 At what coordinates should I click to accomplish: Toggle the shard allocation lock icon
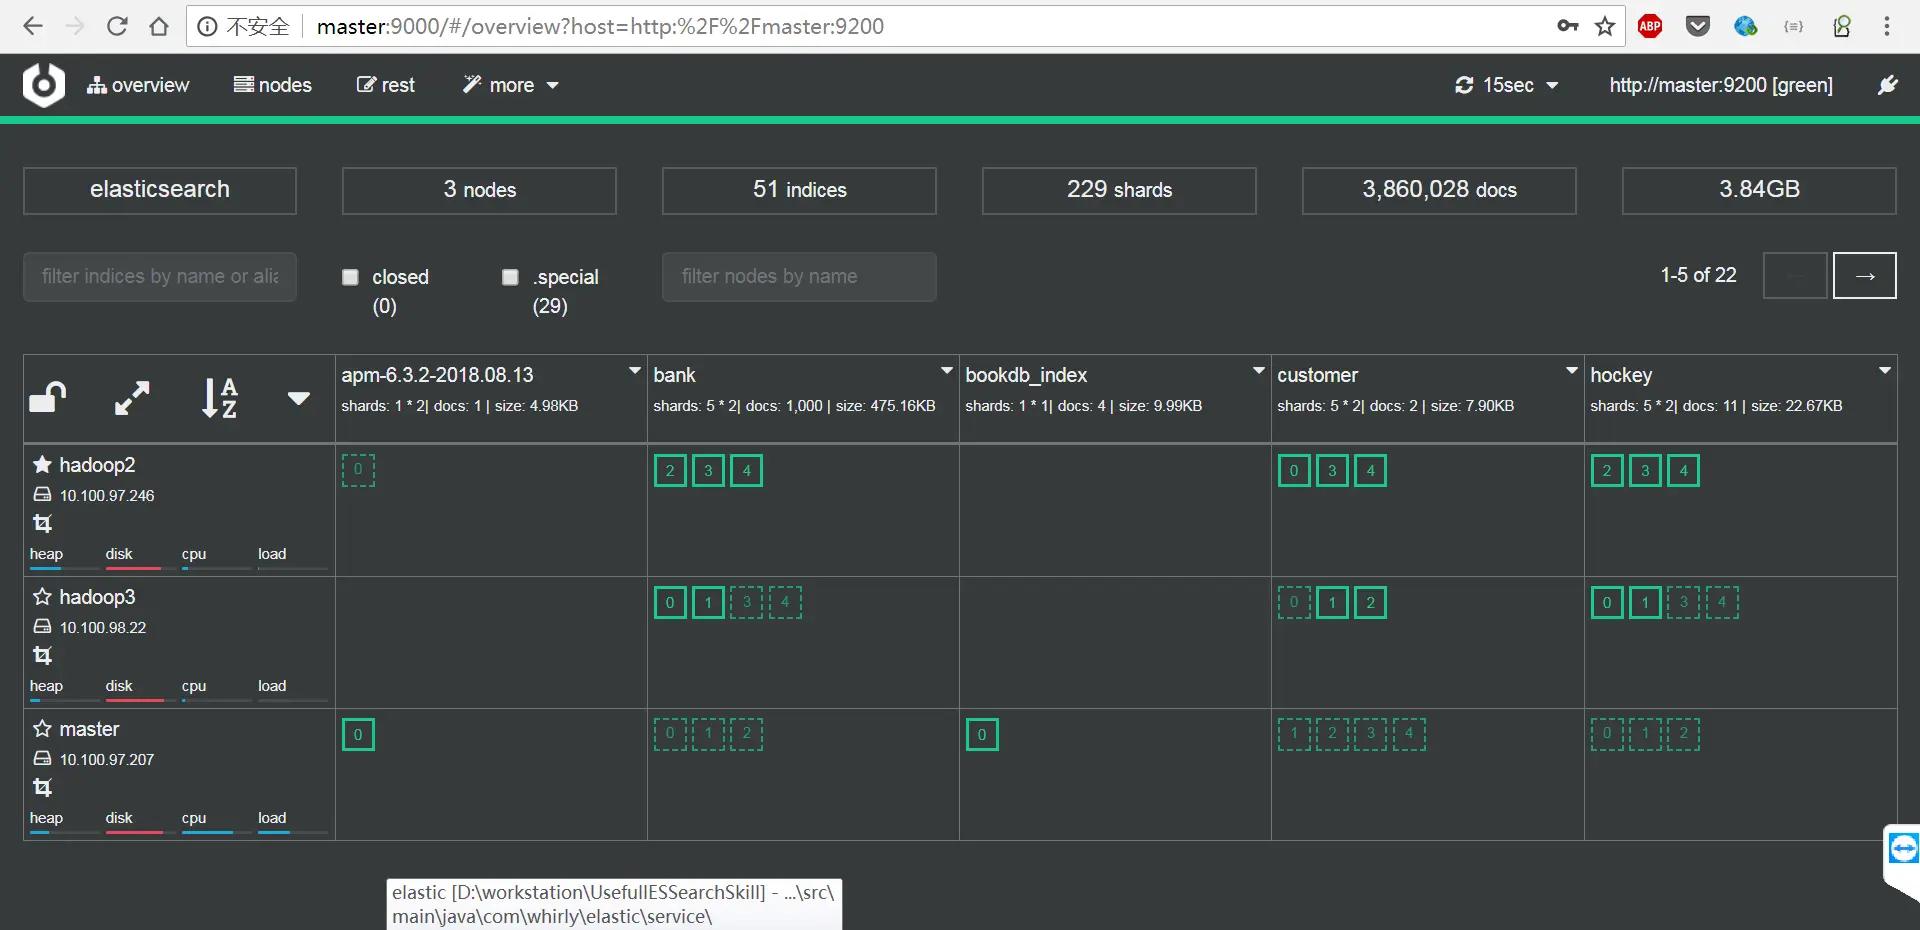point(48,398)
